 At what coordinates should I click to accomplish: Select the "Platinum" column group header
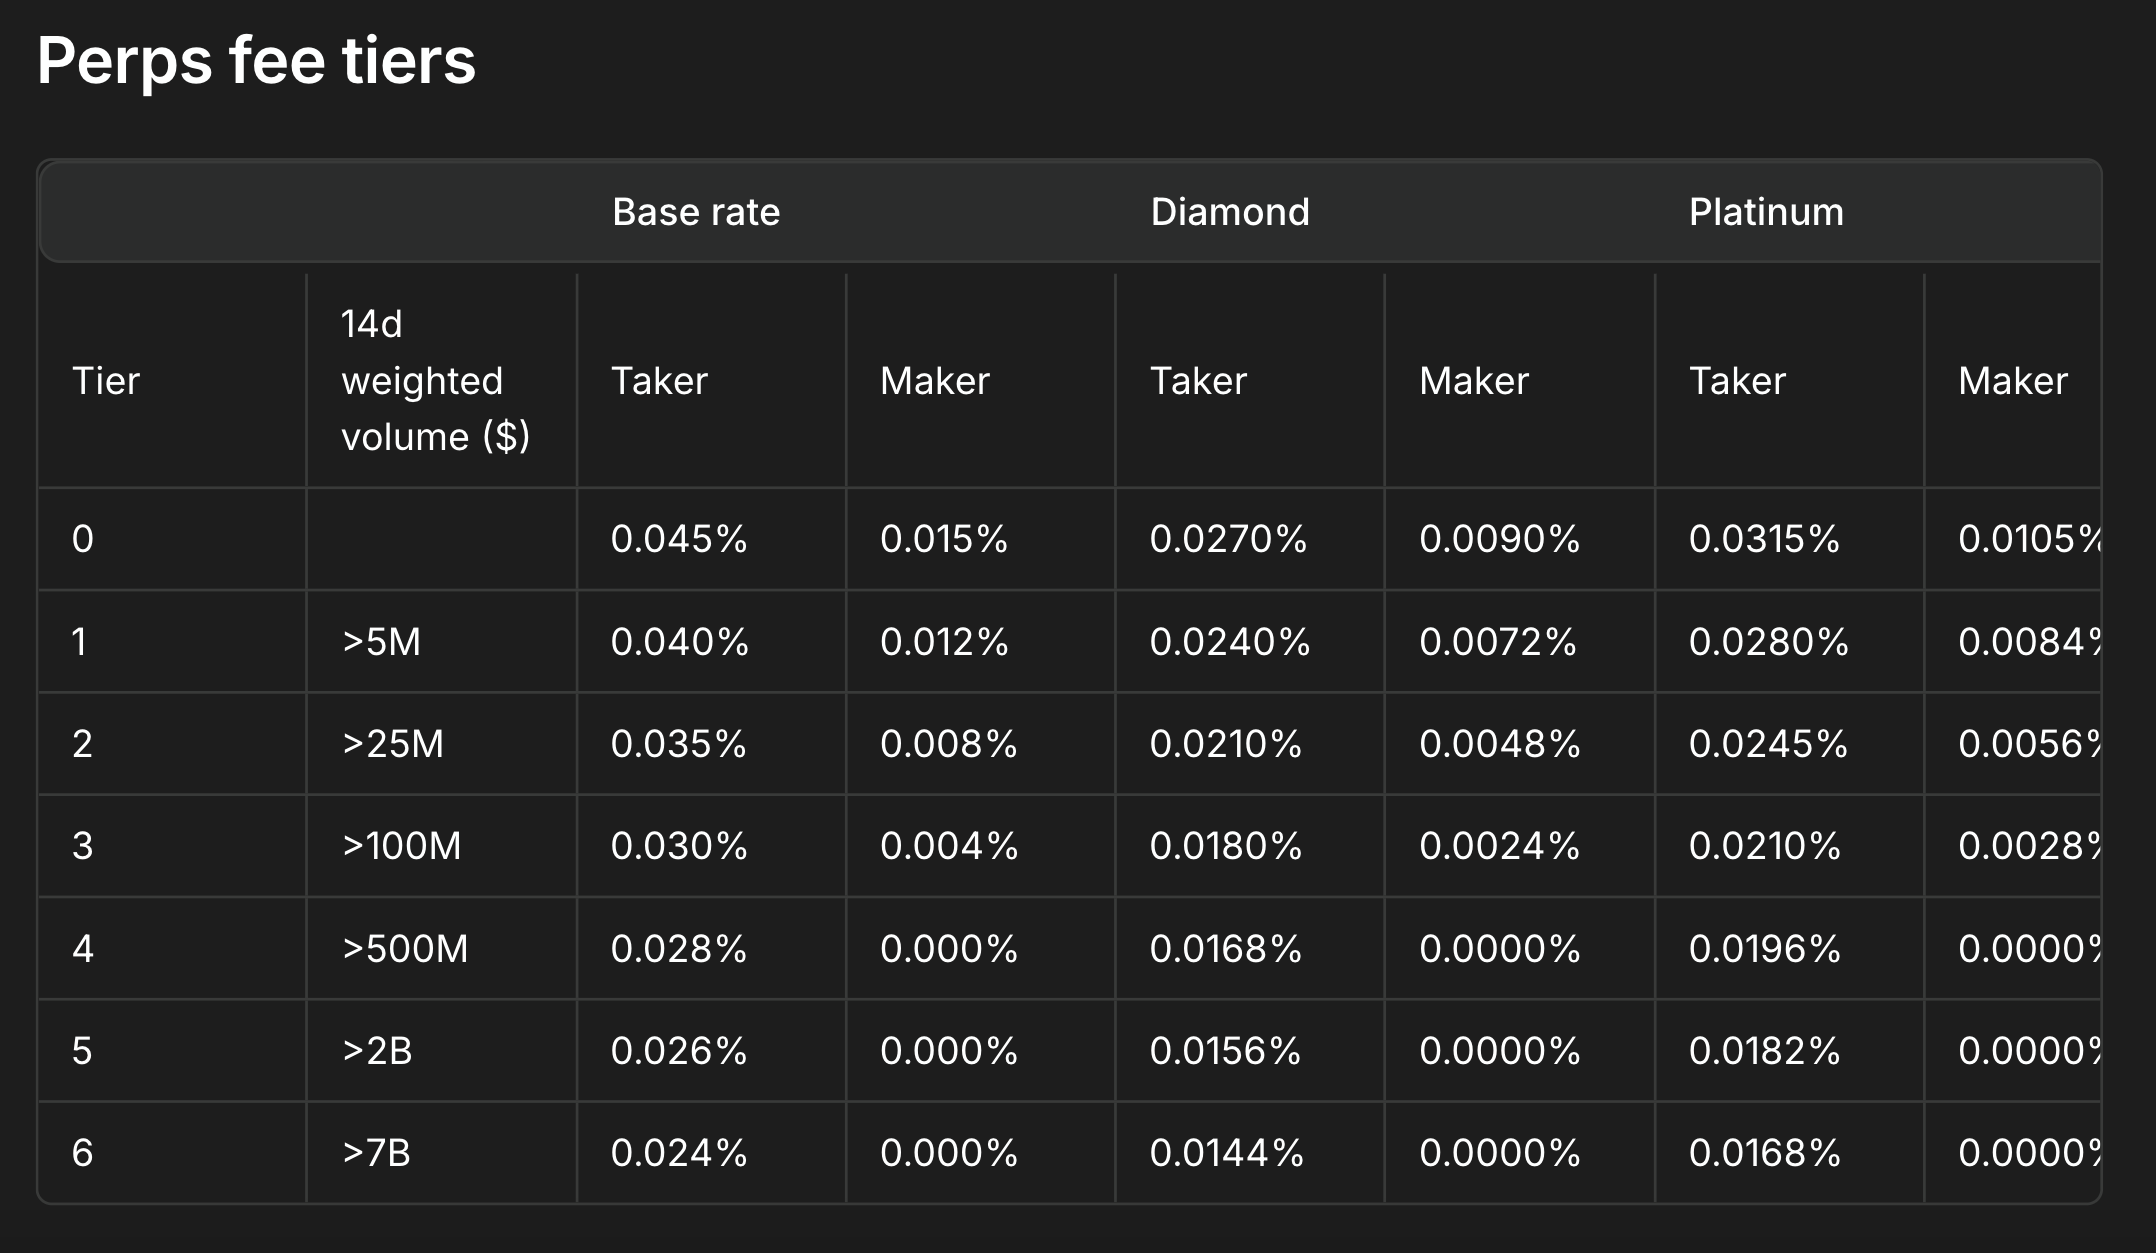tap(1766, 212)
